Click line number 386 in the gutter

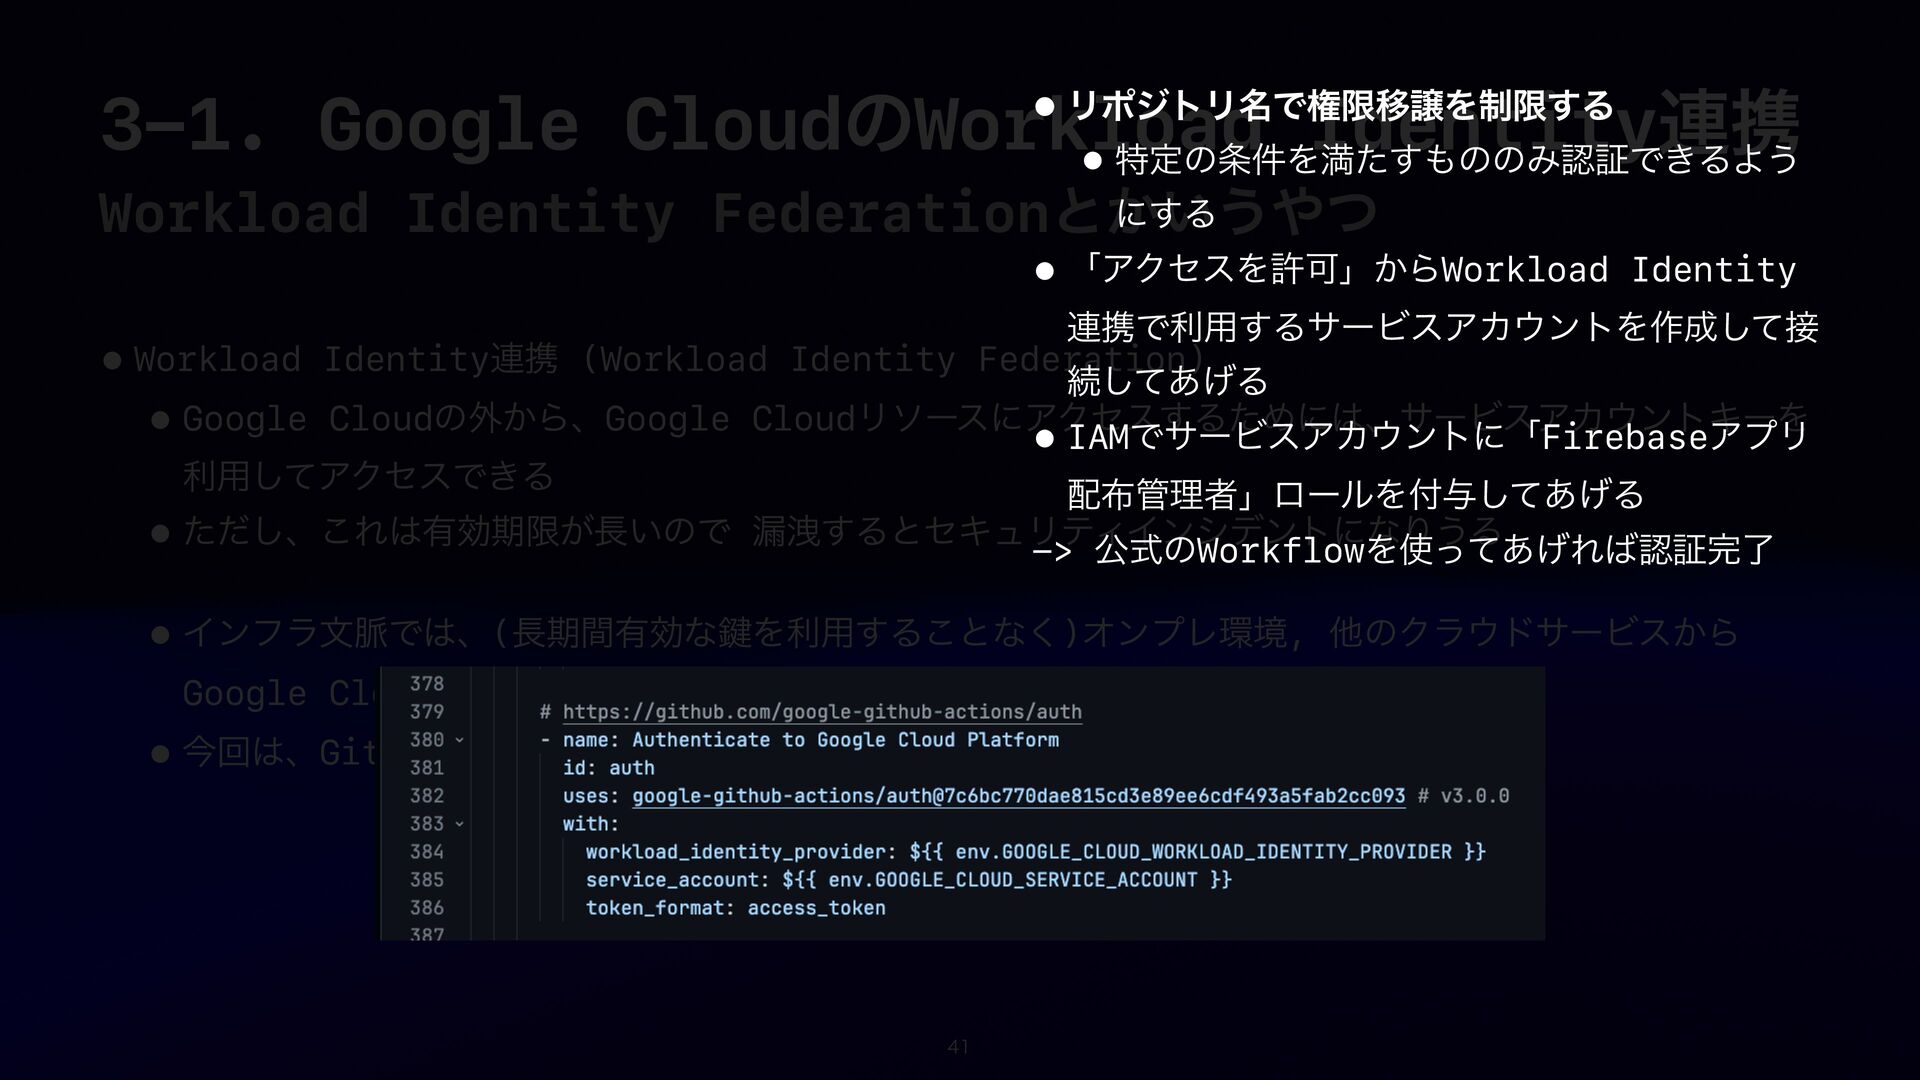pos(426,908)
